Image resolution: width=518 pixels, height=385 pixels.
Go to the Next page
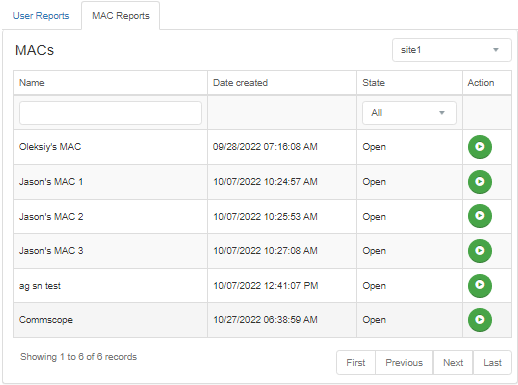[453, 362]
